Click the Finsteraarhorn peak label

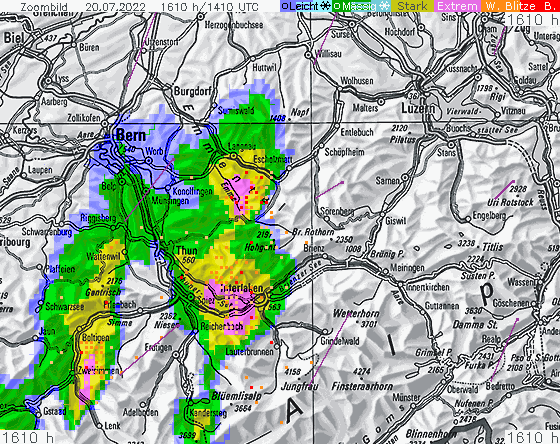click(362, 386)
